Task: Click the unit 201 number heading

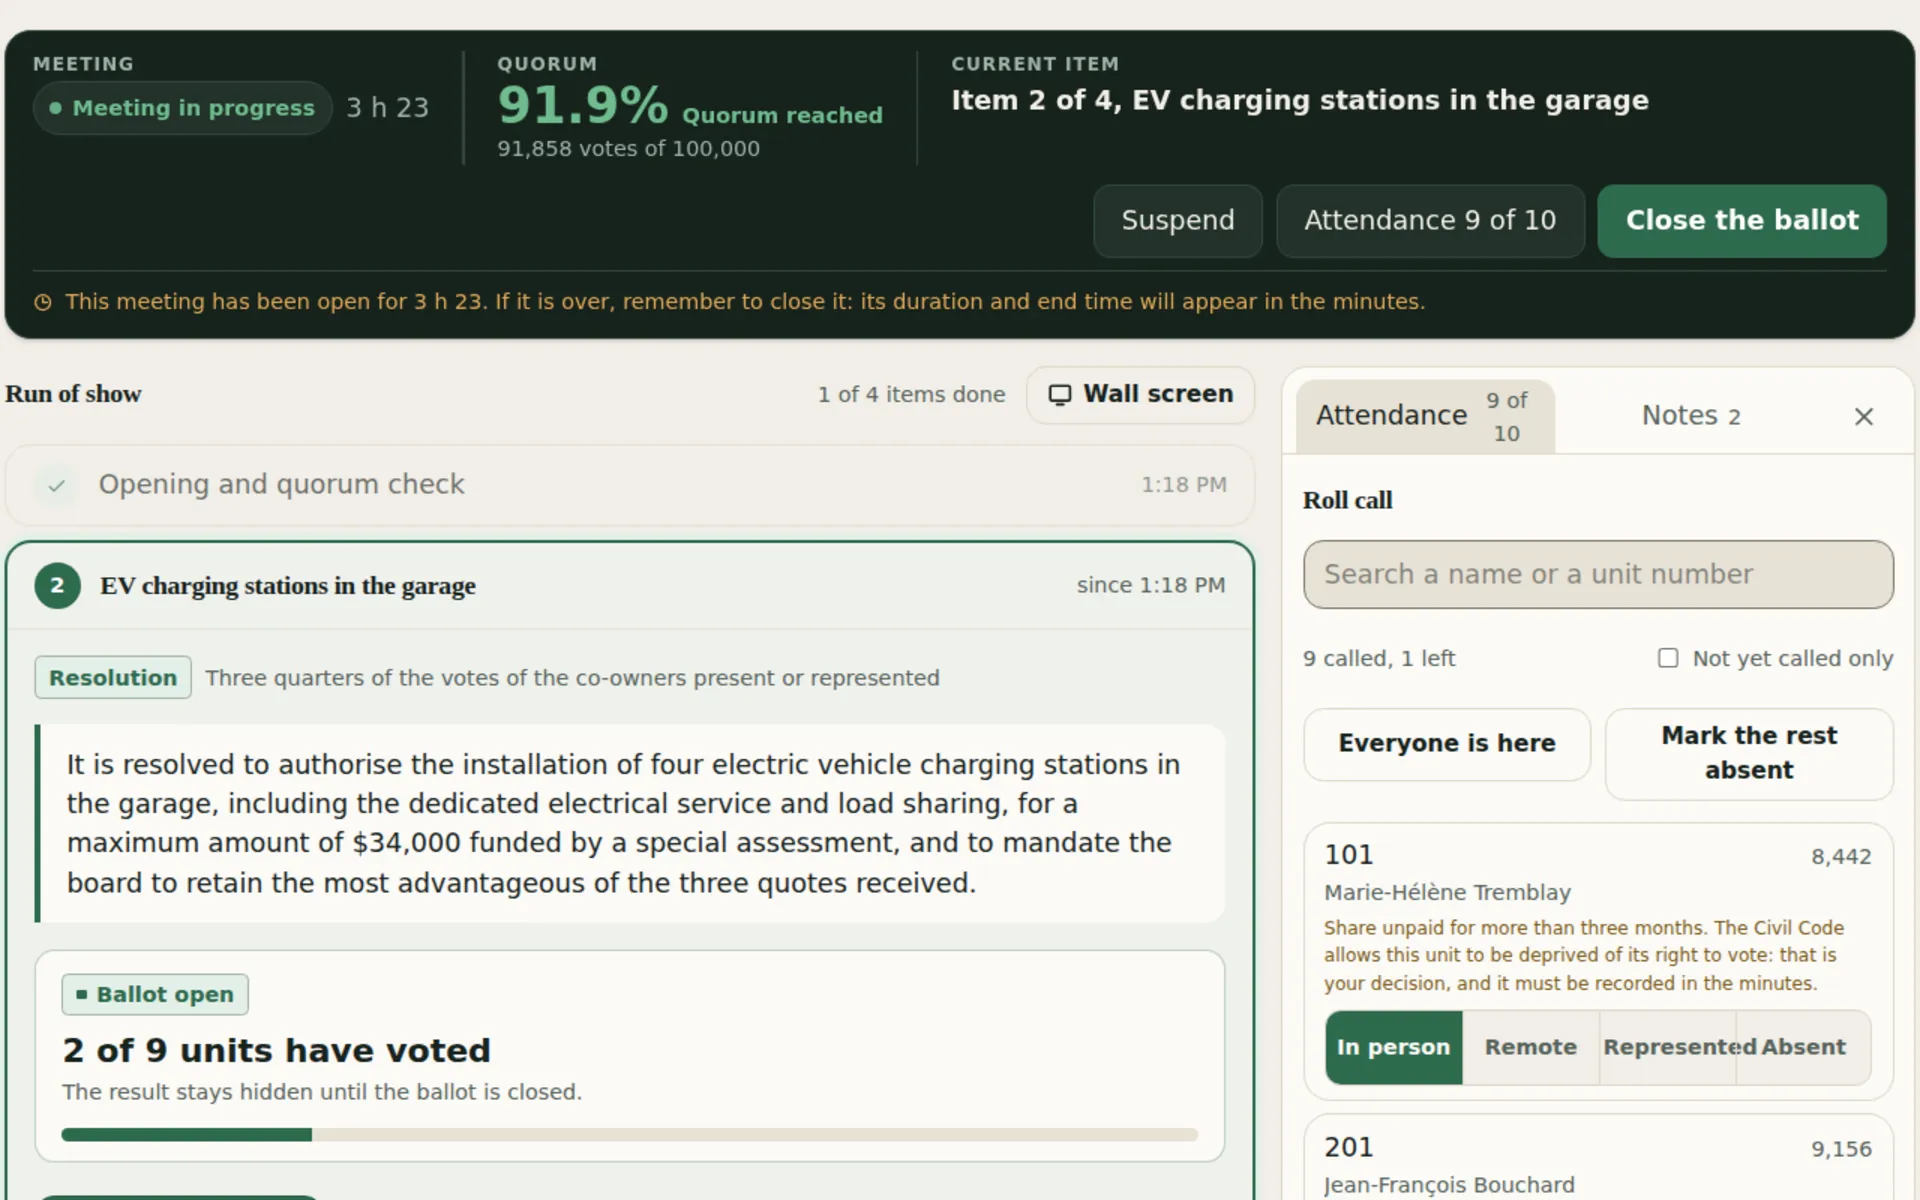Action: point(1349,1148)
